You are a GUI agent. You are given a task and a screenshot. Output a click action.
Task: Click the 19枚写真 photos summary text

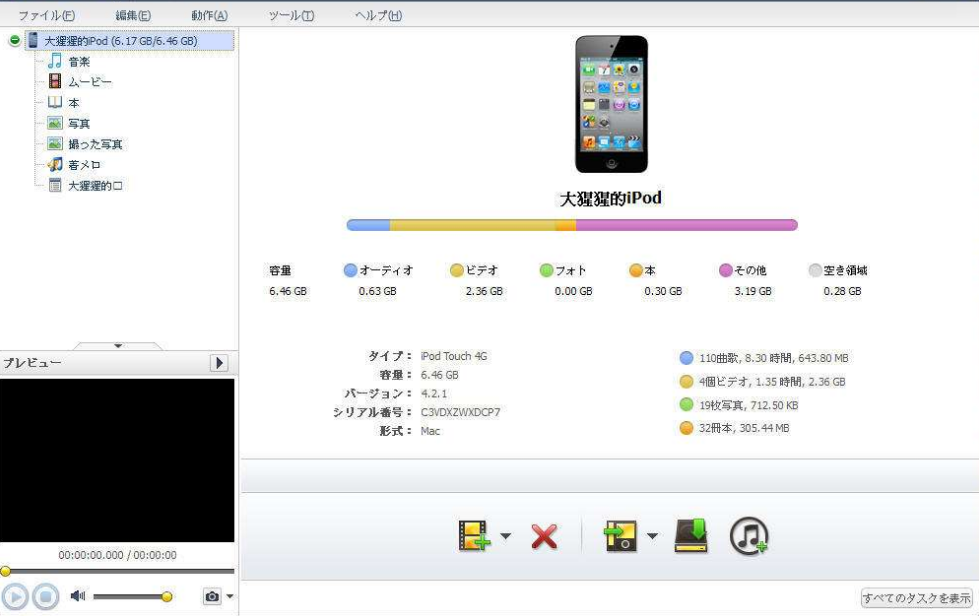[x=749, y=406]
